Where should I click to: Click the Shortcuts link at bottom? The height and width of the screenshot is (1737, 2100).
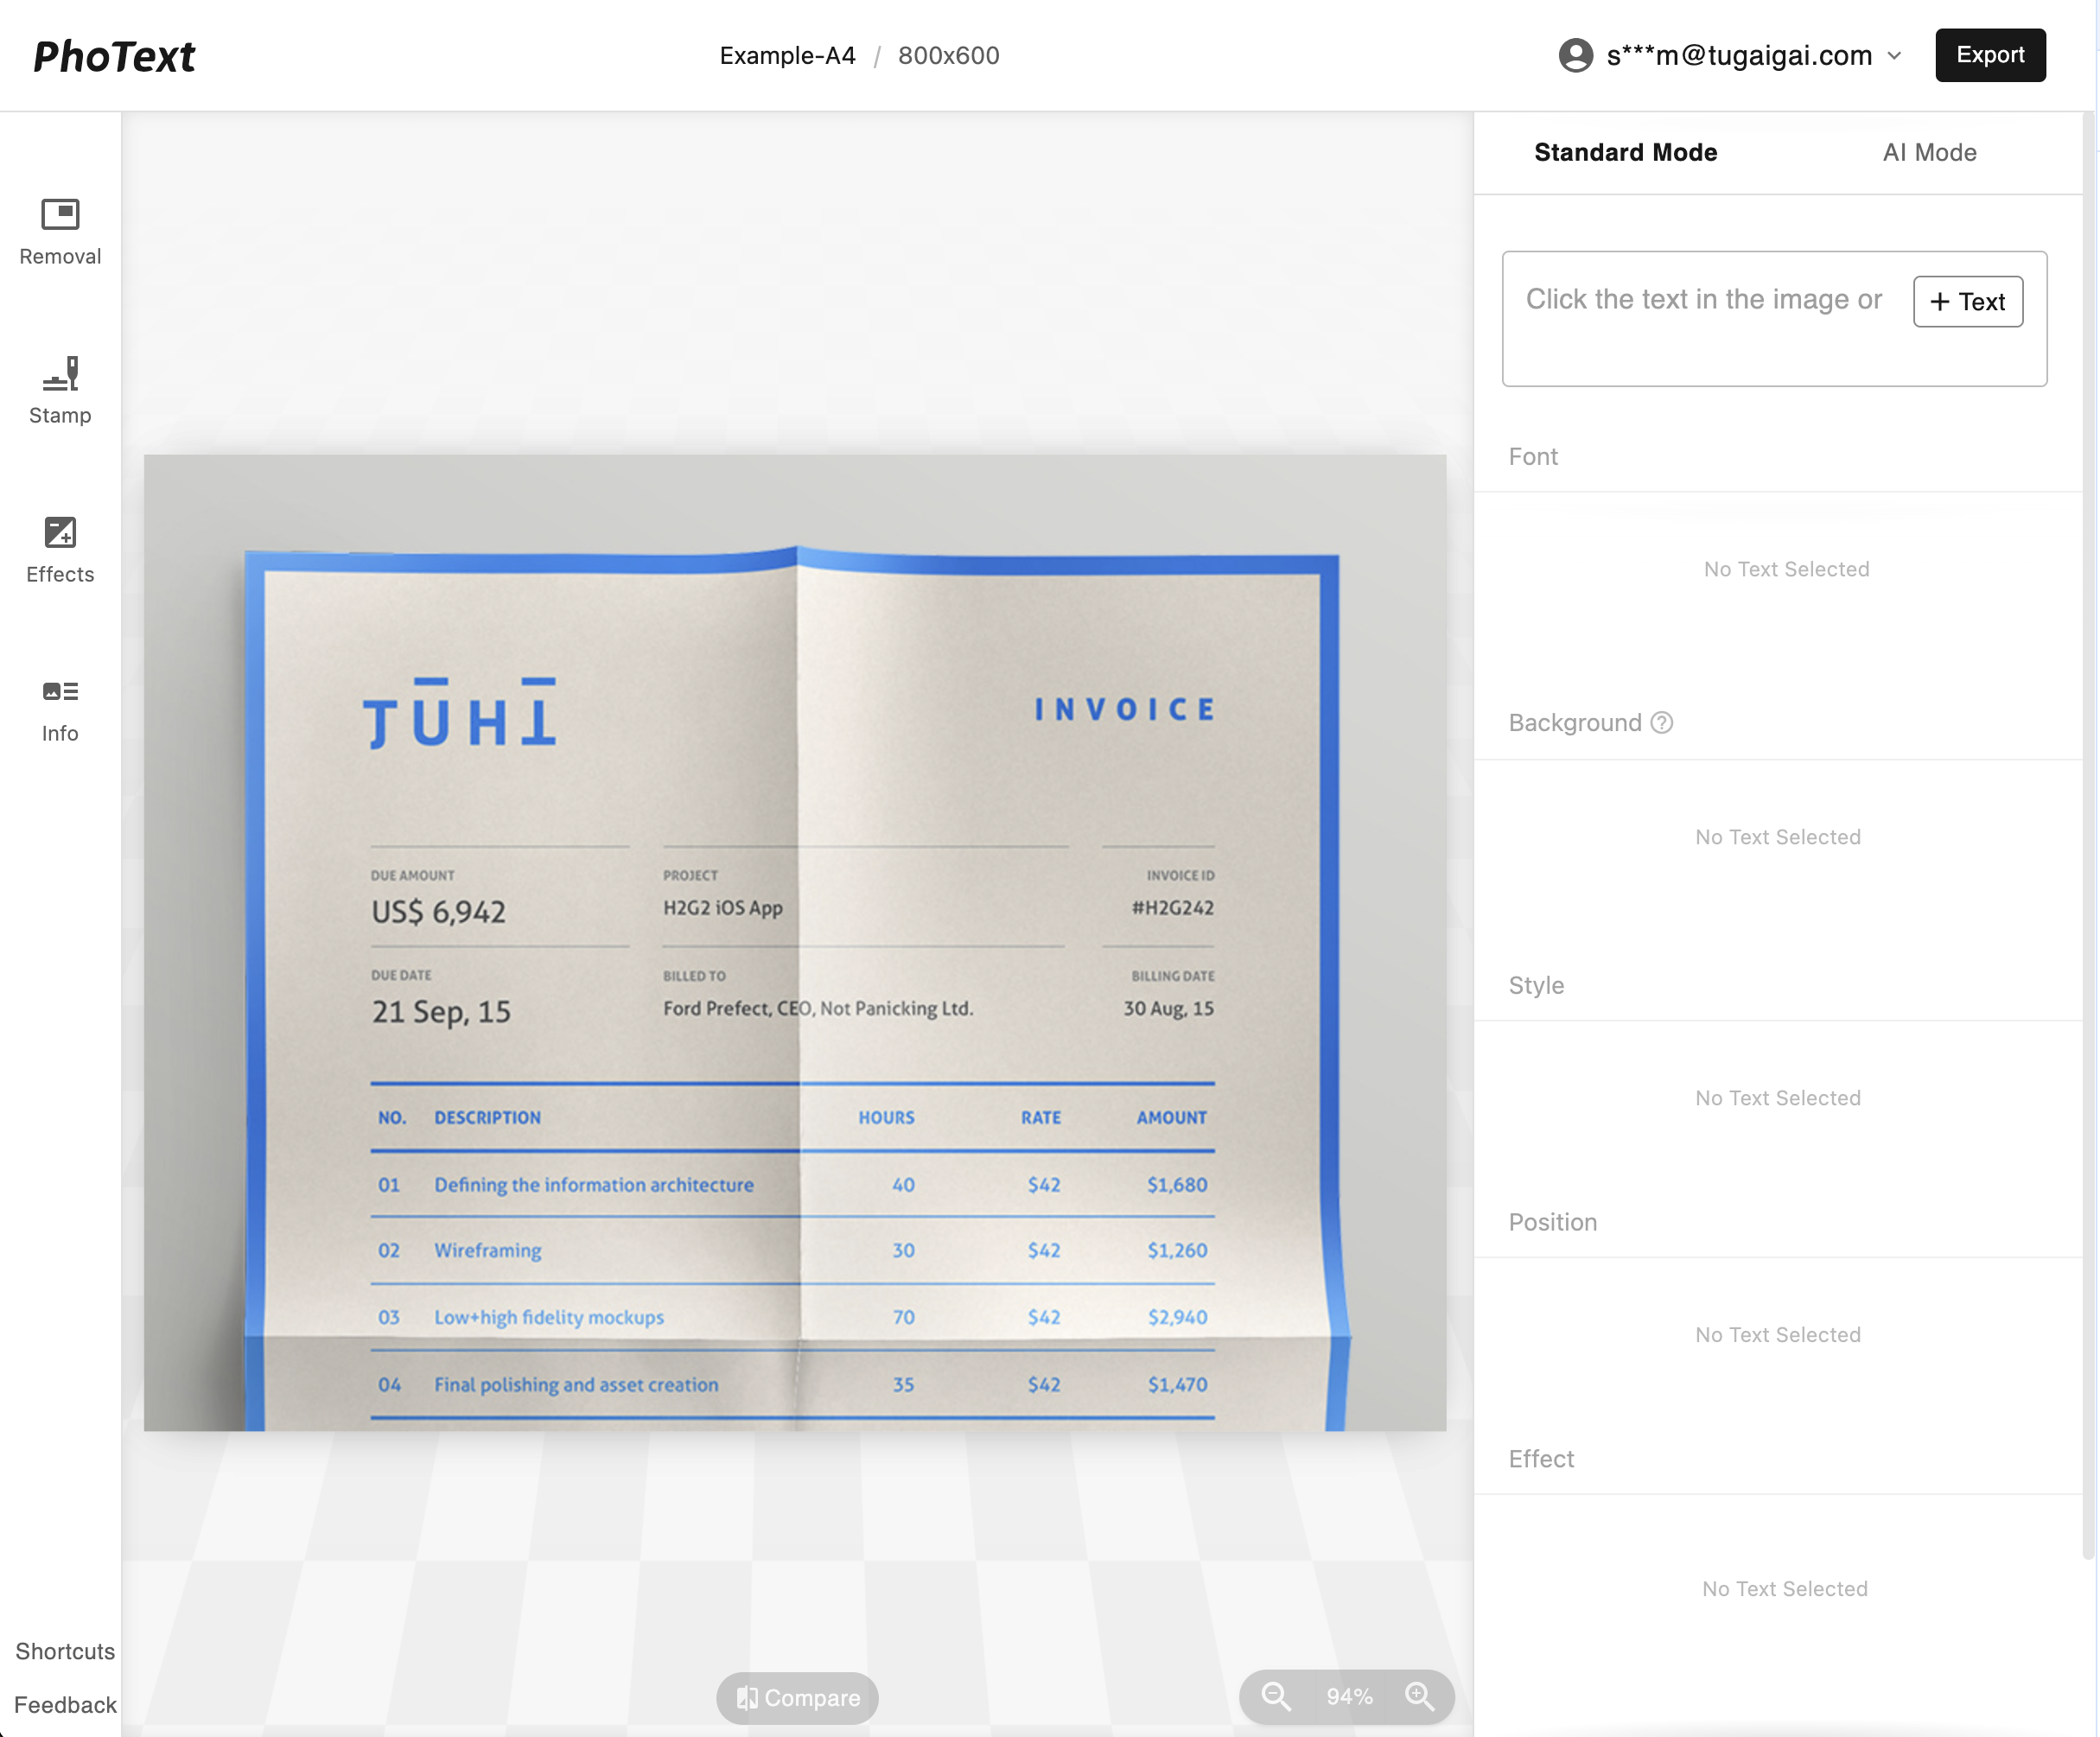click(65, 1650)
